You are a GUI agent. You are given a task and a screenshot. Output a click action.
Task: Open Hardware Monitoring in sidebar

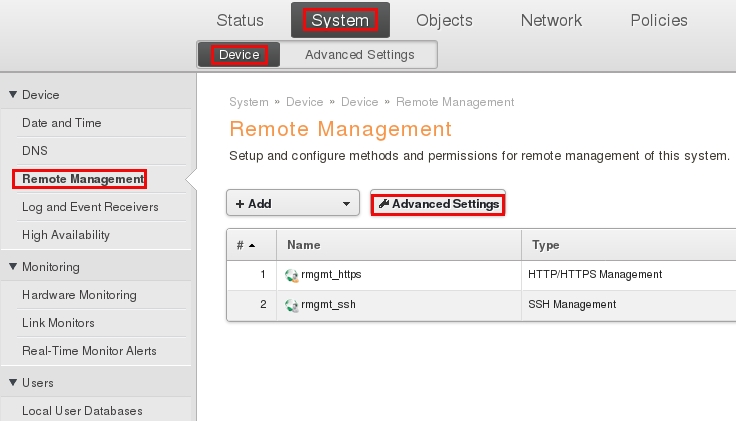[79, 295]
